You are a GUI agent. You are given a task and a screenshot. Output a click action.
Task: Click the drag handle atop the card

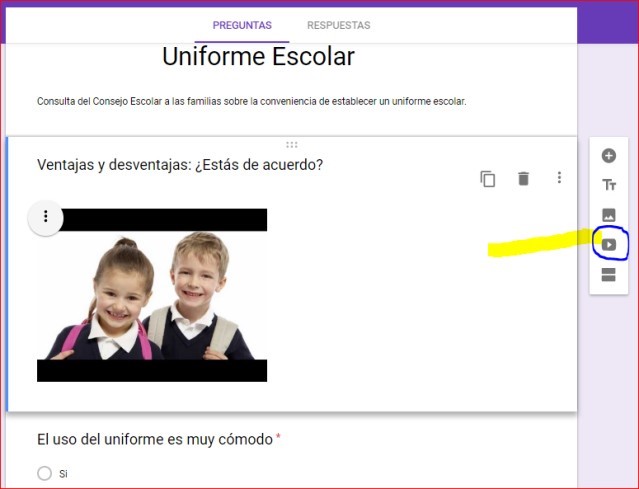coord(292,145)
